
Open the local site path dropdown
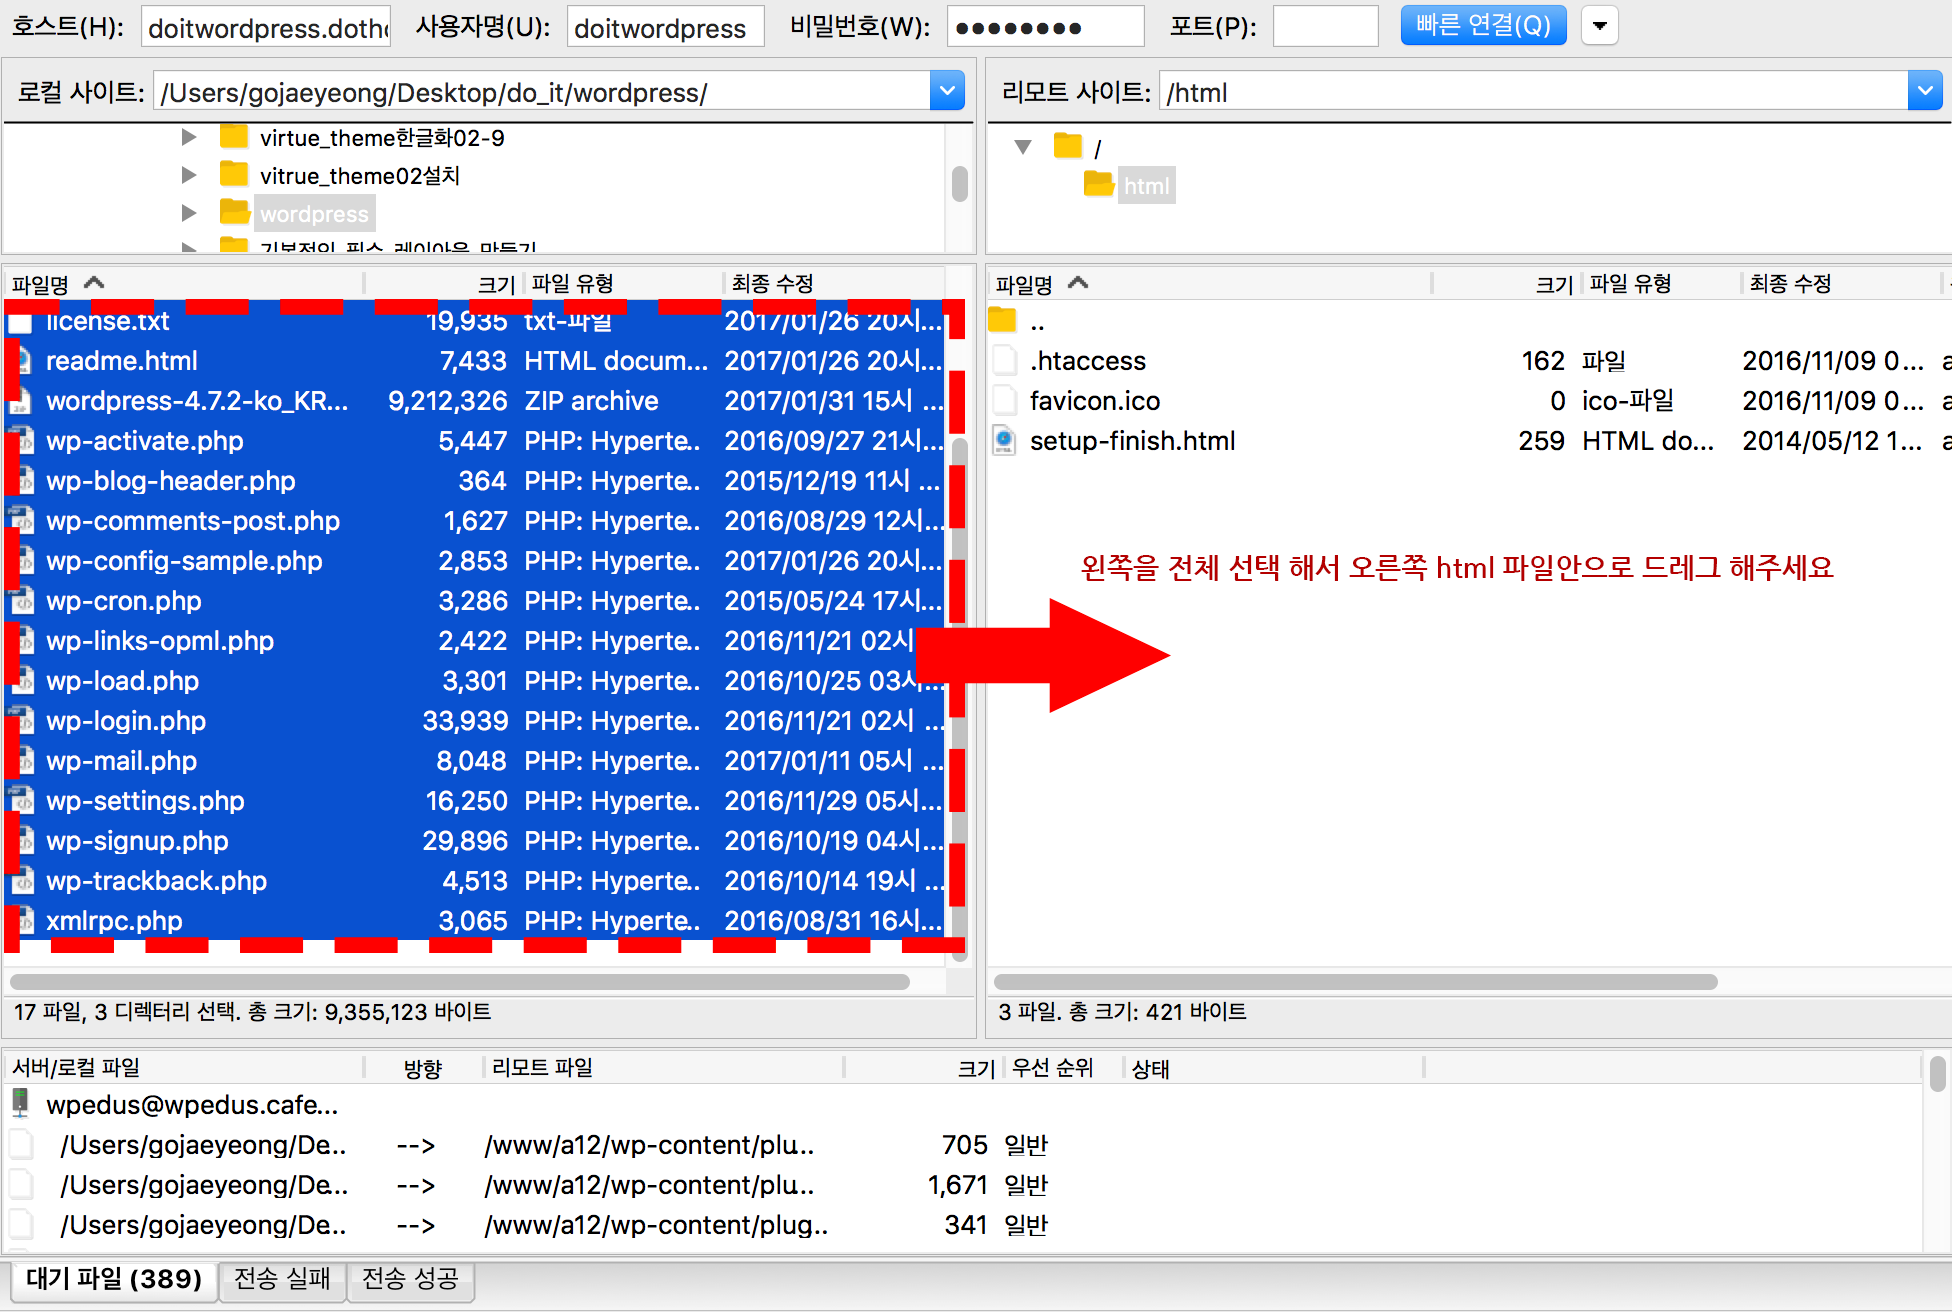(x=946, y=92)
